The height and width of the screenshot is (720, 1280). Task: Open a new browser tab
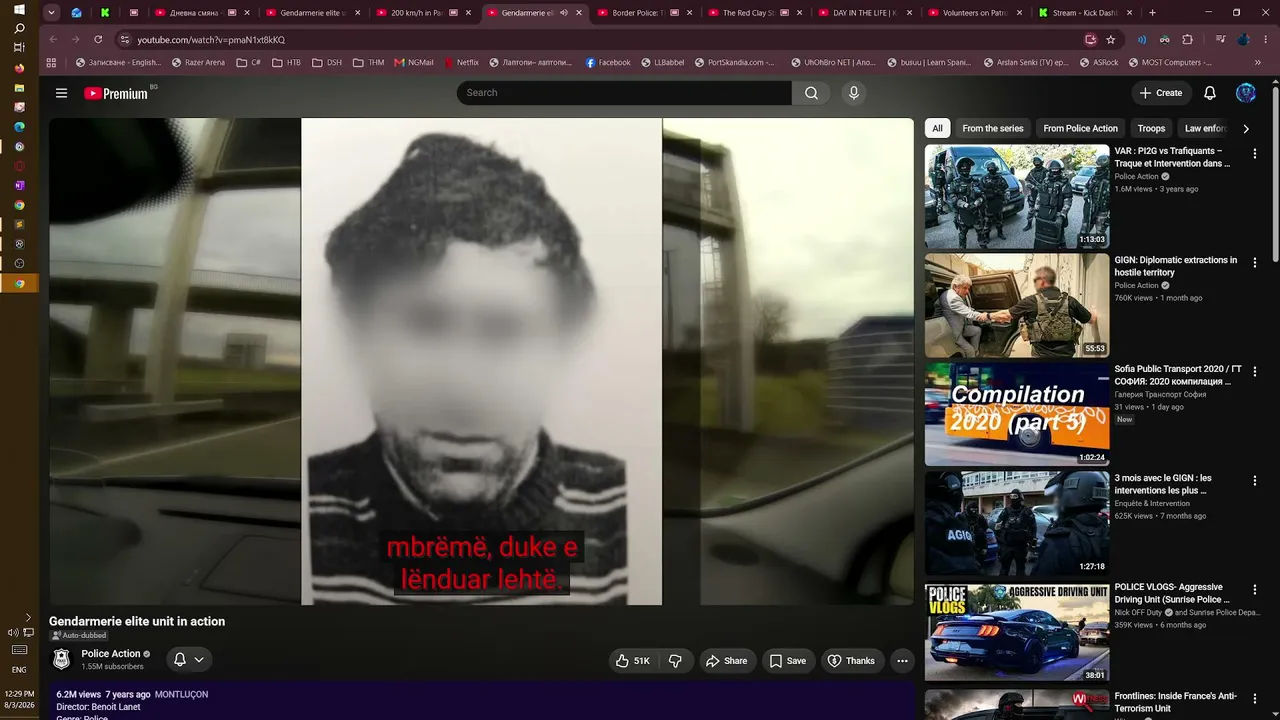[x=1152, y=13]
